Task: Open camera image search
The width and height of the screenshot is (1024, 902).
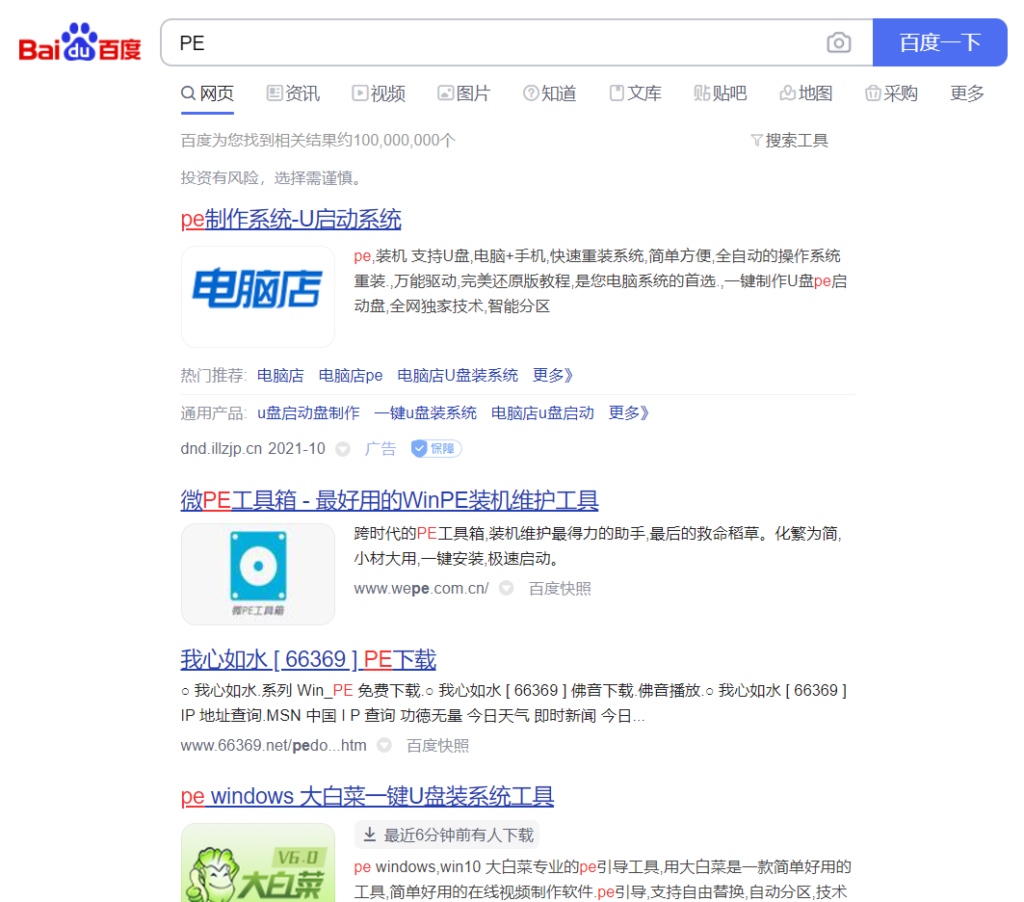Action: [x=839, y=43]
